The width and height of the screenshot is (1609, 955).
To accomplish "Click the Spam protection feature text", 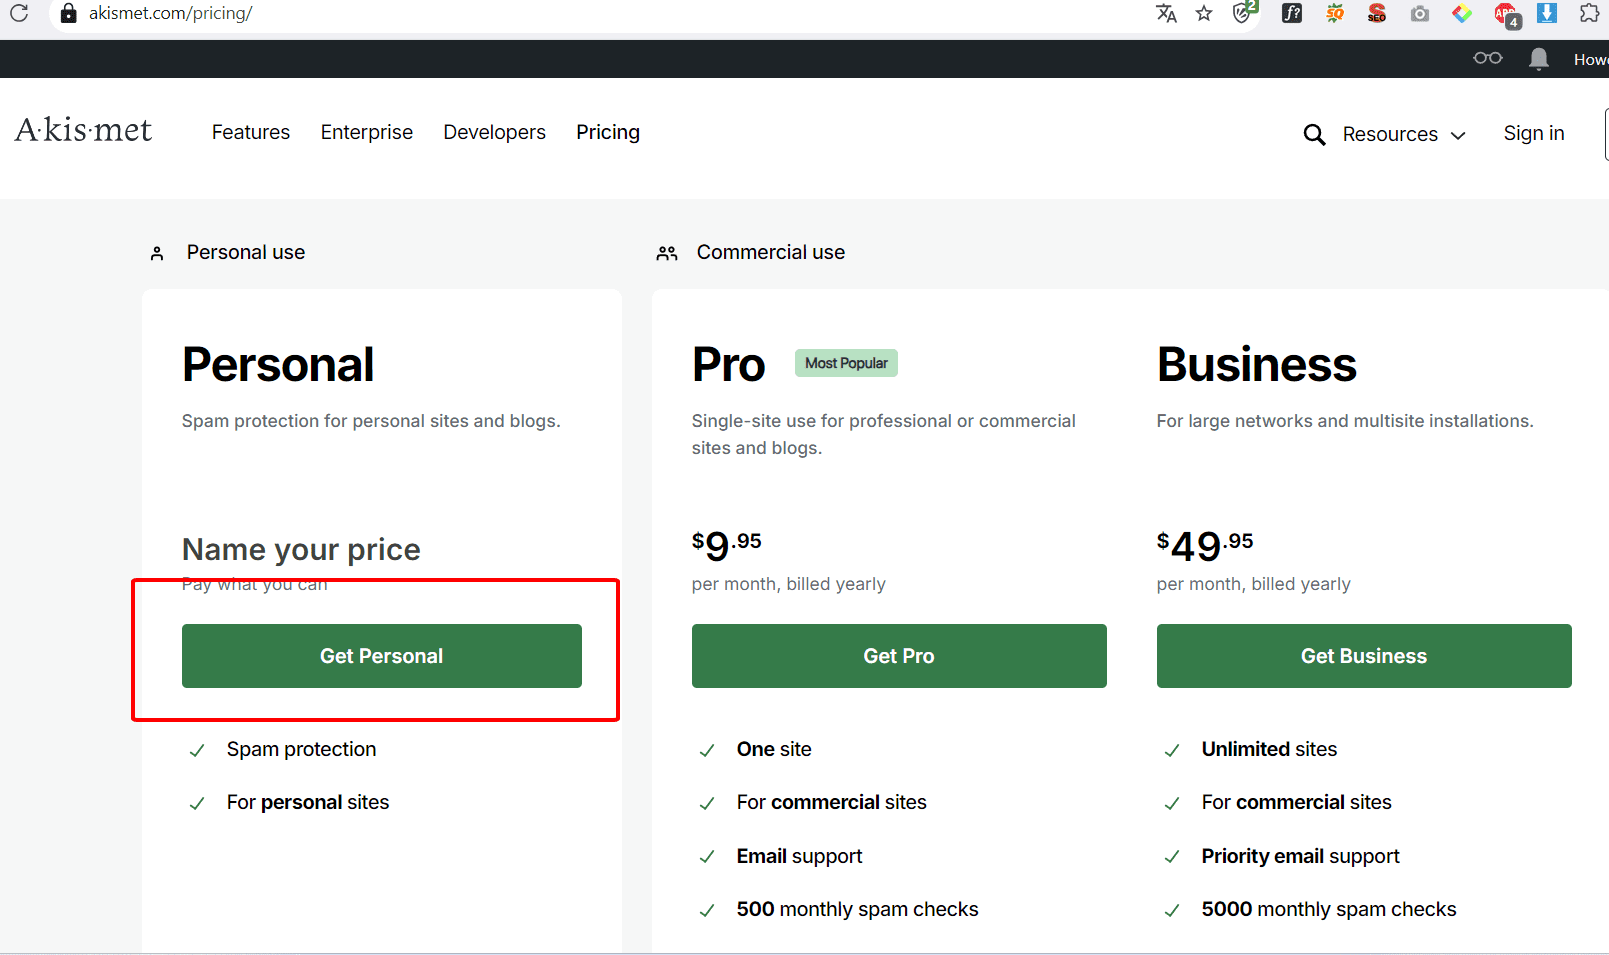I will click(x=301, y=749).
